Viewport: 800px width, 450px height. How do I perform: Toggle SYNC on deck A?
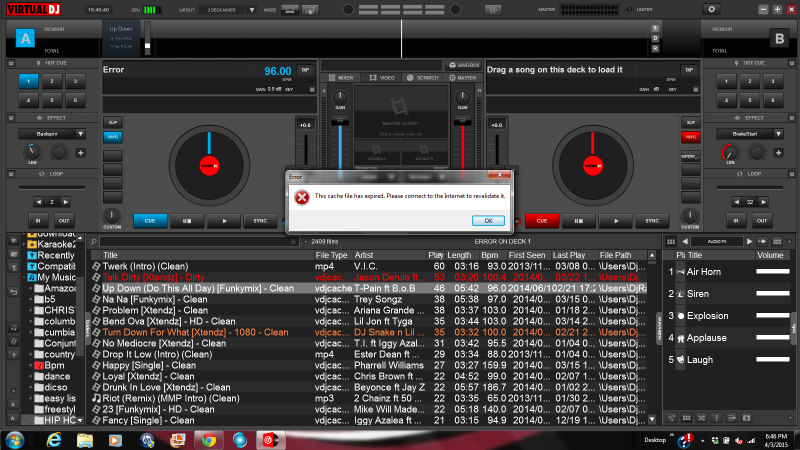pyautogui.click(x=261, y=221)
